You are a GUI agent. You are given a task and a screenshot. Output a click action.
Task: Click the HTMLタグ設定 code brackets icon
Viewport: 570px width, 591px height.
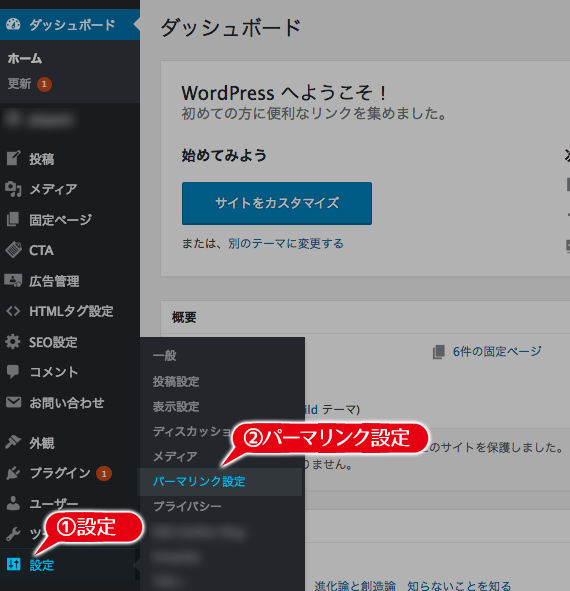13,311
